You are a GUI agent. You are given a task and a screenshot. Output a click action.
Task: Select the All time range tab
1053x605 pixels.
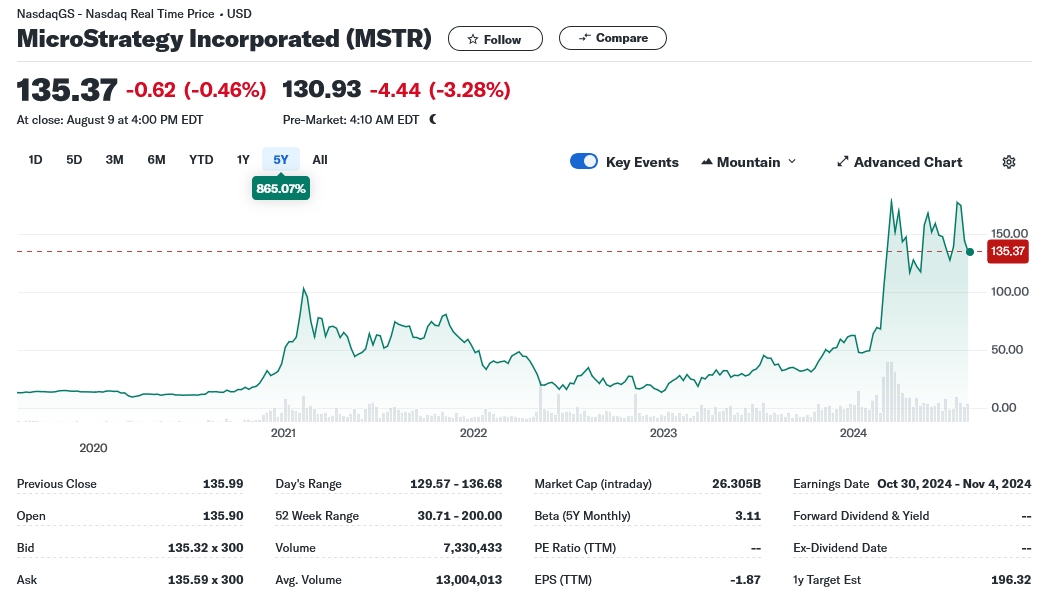click(x=320, y=160)
